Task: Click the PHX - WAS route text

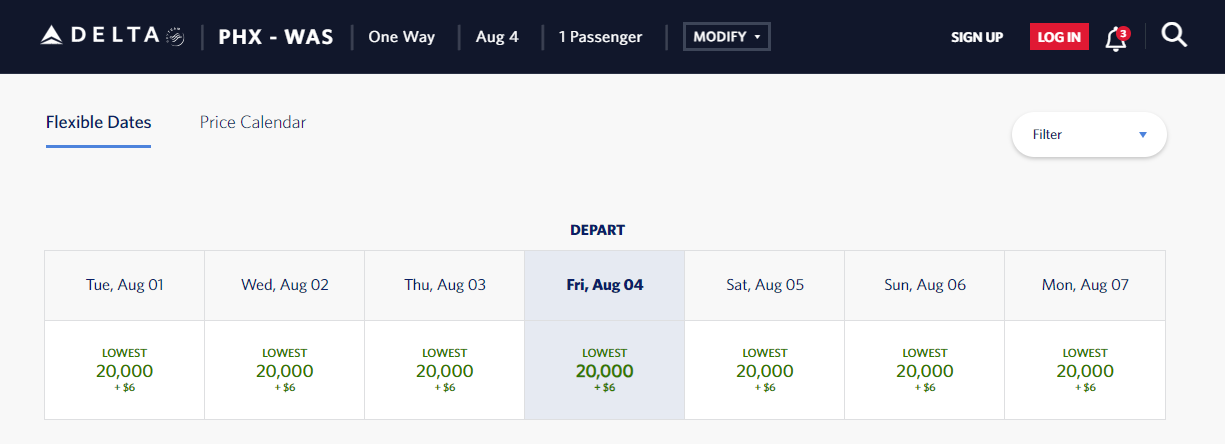Action: [276, 37]
